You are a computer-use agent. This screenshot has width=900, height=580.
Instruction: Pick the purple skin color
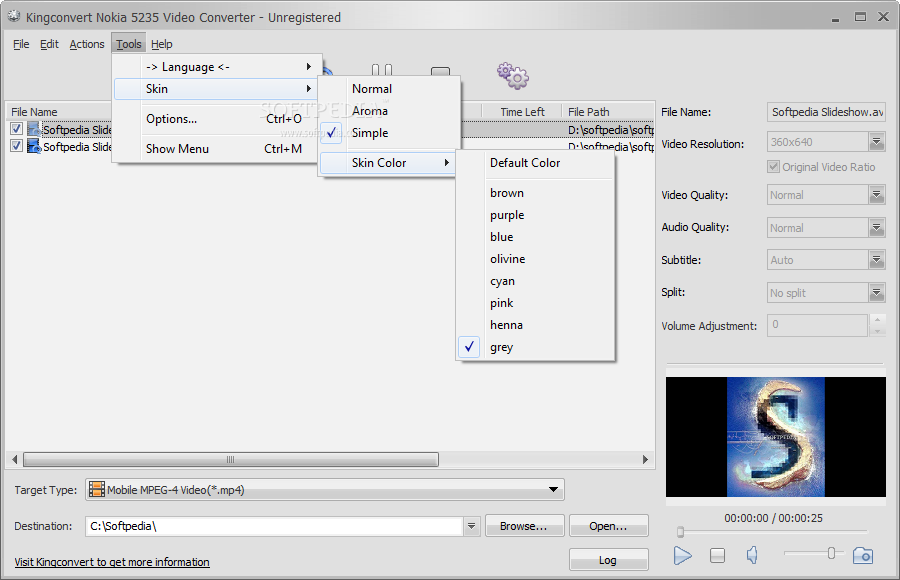535,215
